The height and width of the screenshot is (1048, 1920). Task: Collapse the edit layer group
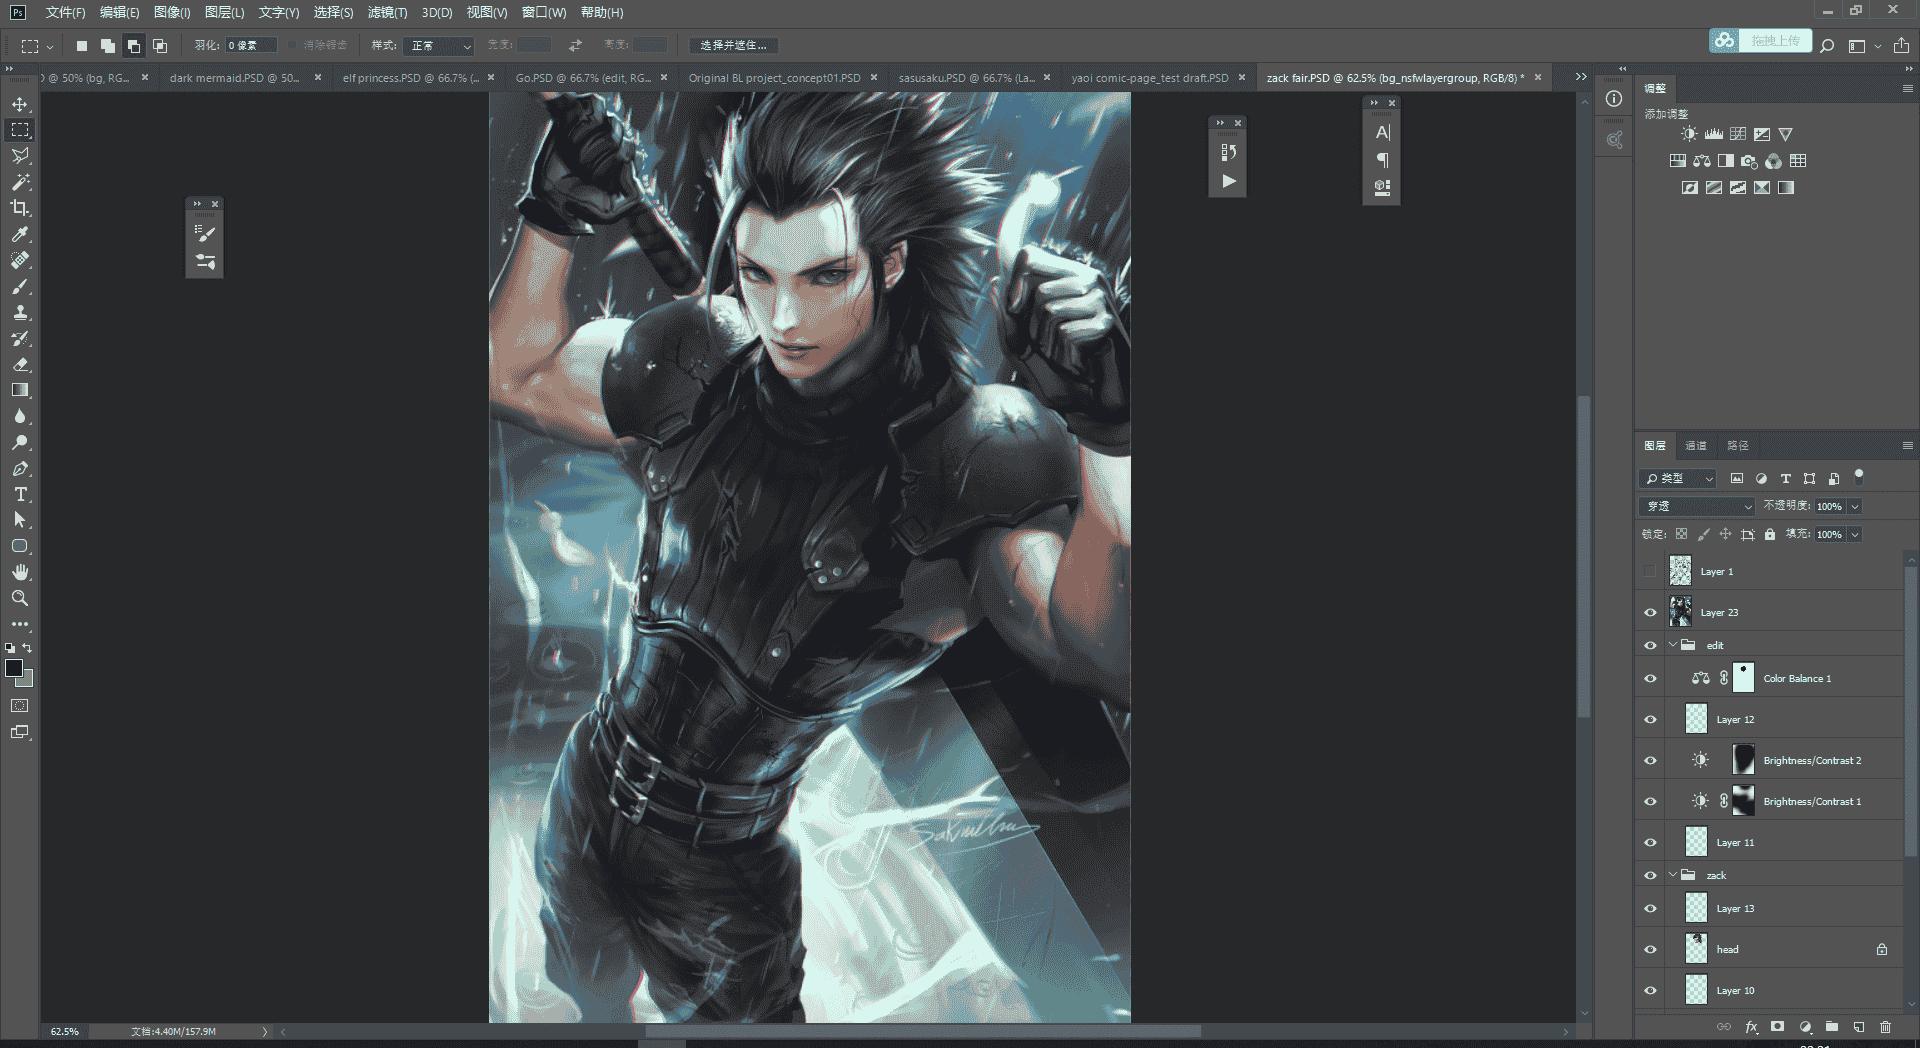tap(1673, 645)
